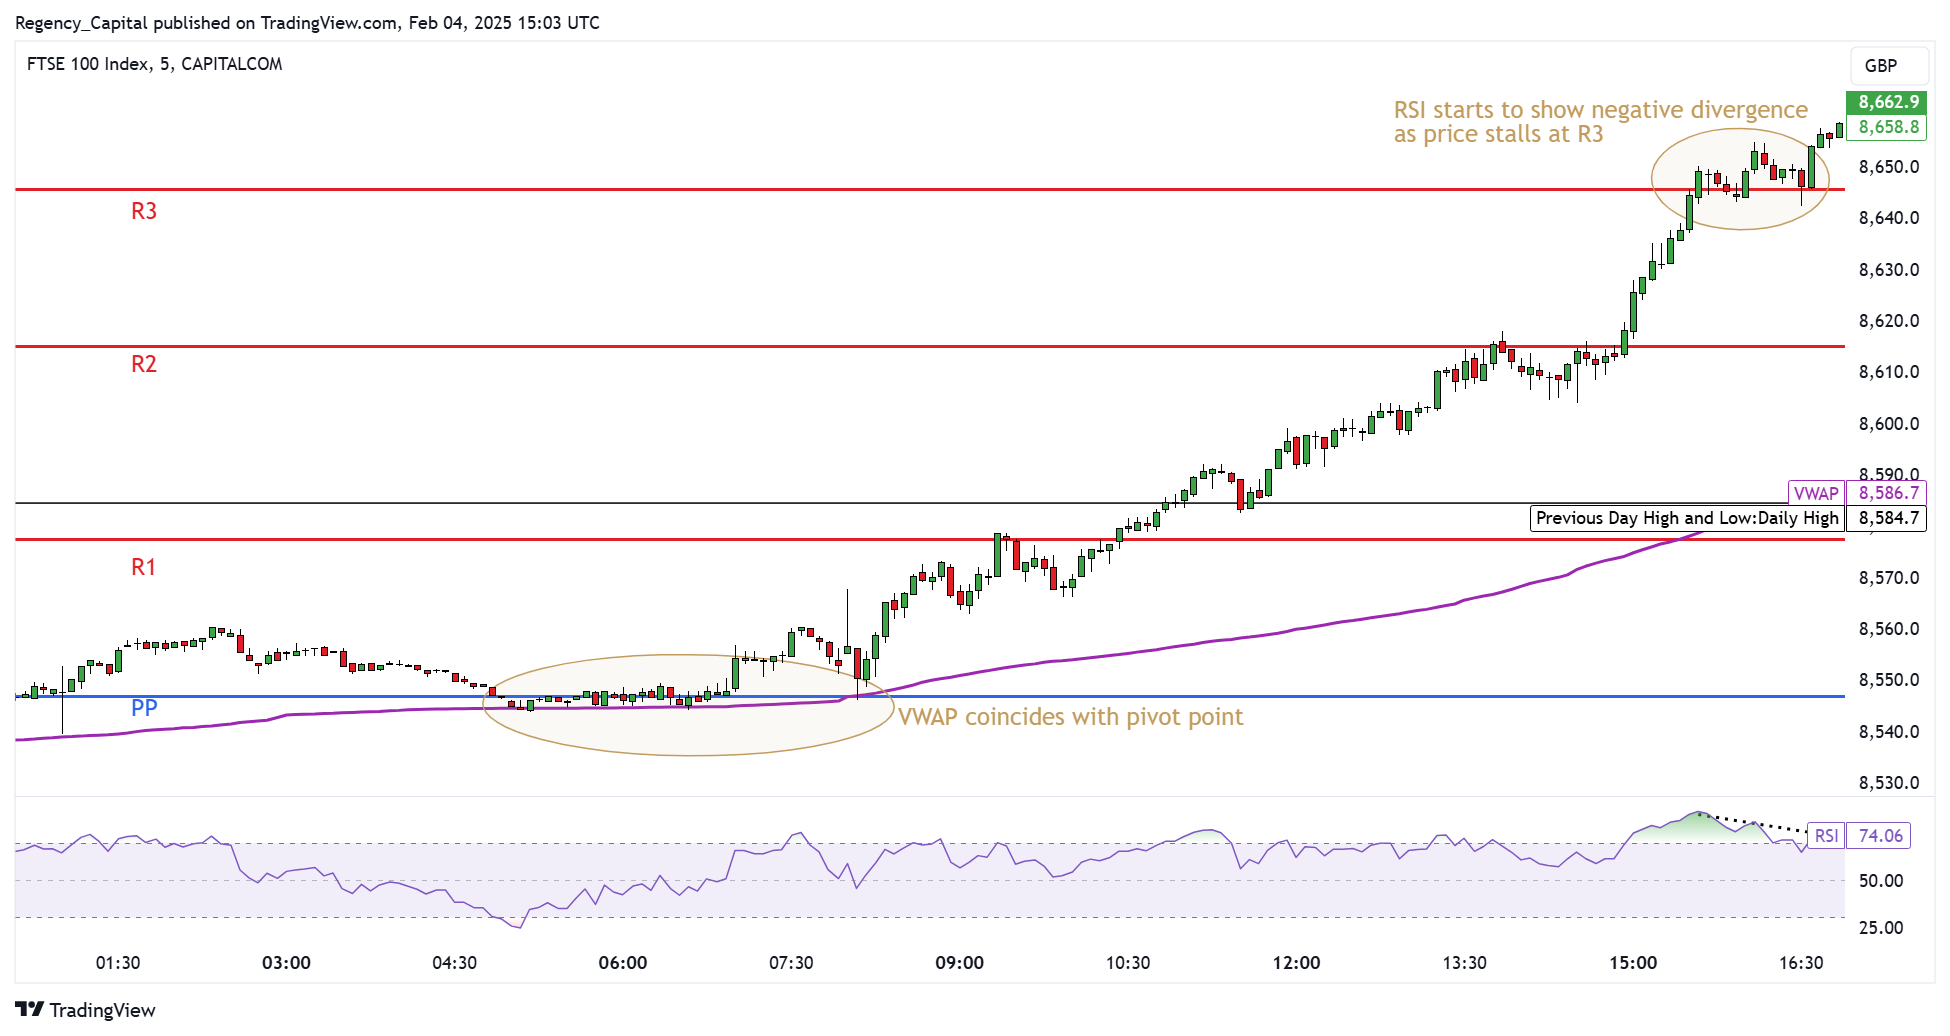
Task: Click the daily high value 8,584.7
Action: coord(1887,518)
